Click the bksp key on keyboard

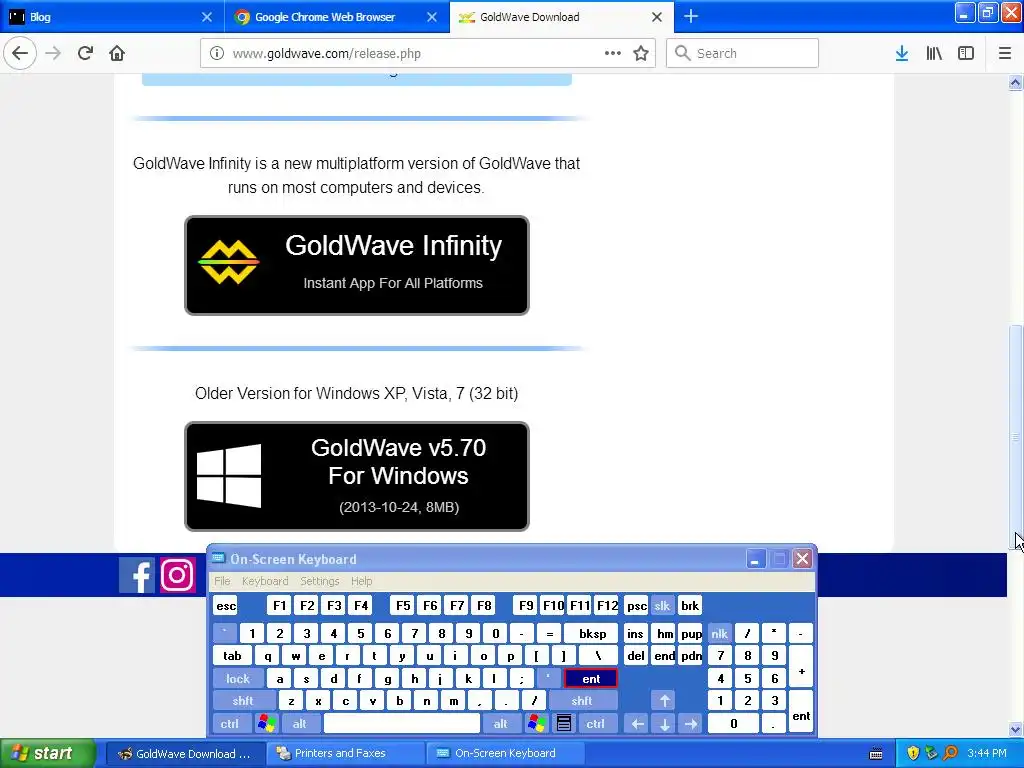click(x=592, y=633)
